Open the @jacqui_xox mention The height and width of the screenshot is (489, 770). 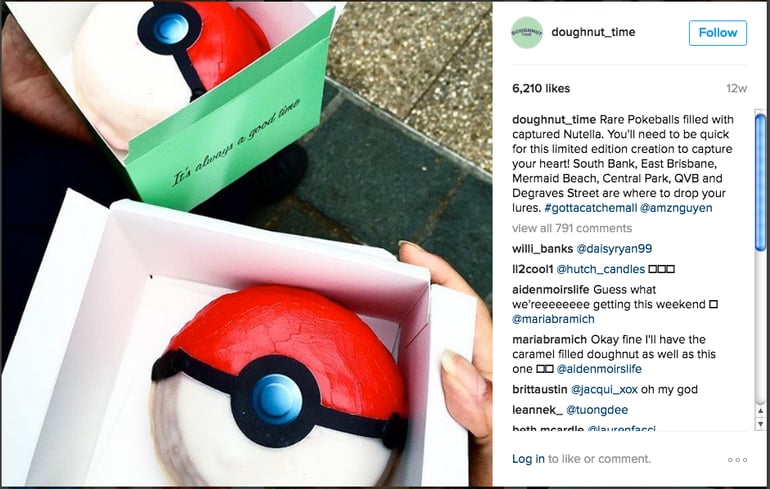tap(604, 389)
